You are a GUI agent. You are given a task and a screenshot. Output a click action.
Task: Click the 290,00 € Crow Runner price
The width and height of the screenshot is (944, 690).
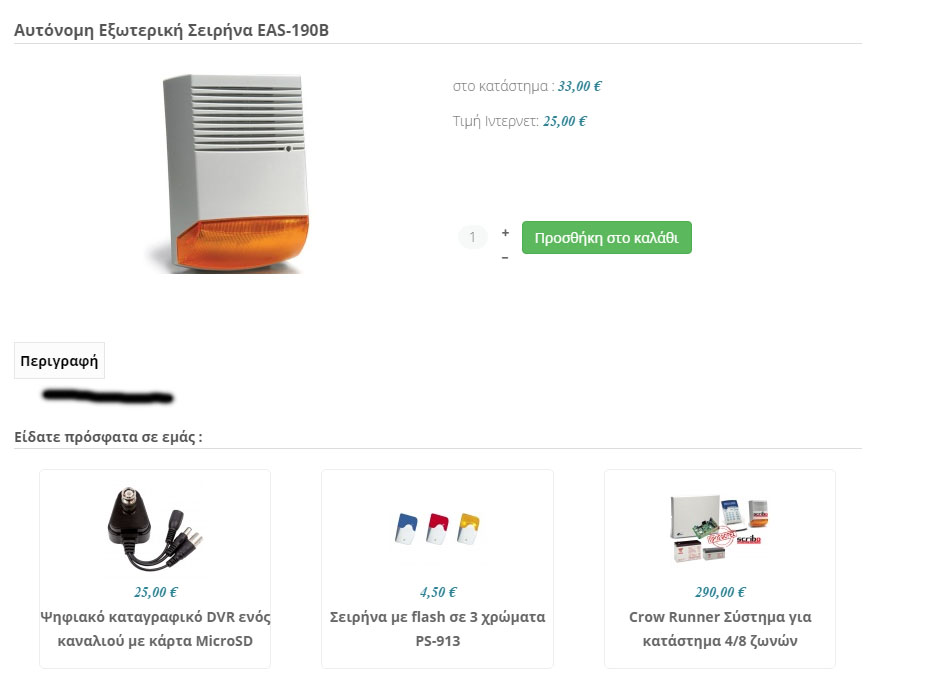click(x=720, y=592)
